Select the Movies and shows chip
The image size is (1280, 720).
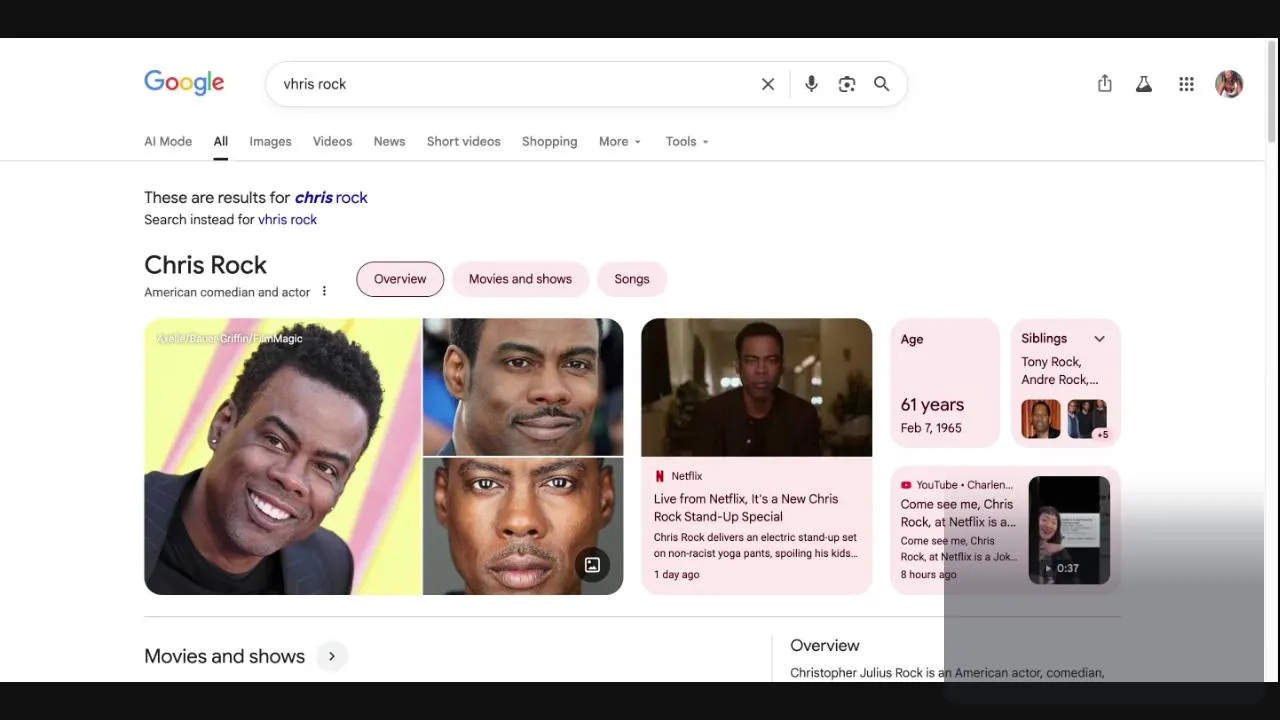point(520,279)
